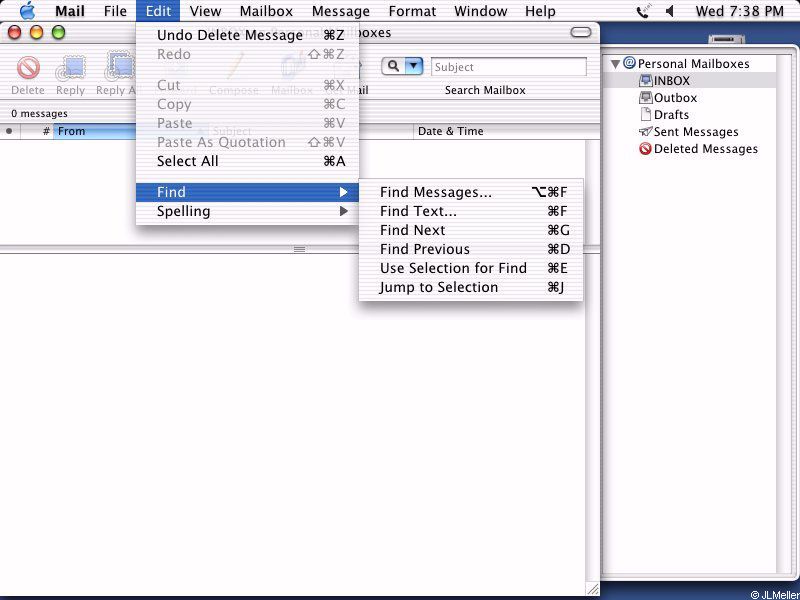
Task: Choose Jump to Selection
Action: (471, 287)
